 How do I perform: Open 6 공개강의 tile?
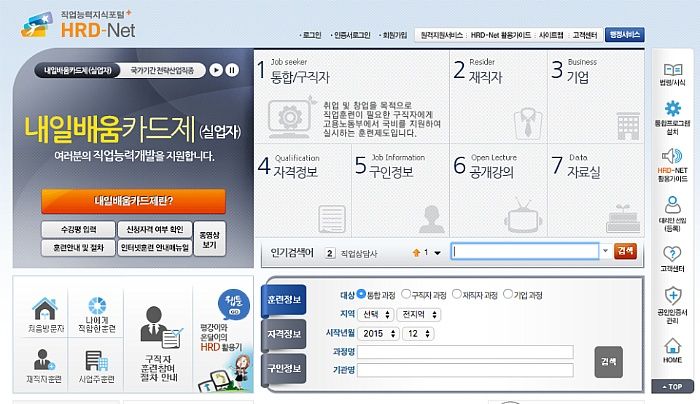[499, 191]
